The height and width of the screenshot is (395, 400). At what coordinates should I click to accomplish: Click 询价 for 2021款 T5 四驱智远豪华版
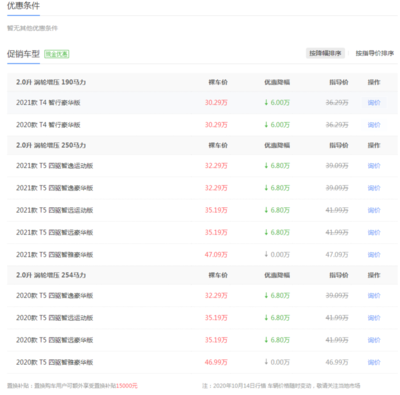[374, 233]
